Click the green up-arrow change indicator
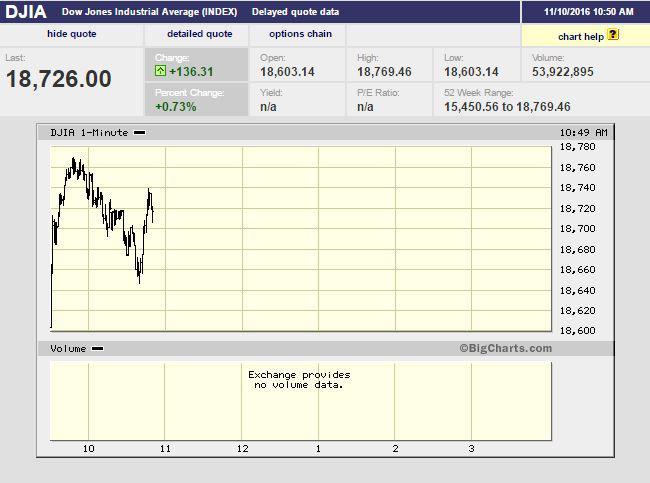 click(160, 72)
